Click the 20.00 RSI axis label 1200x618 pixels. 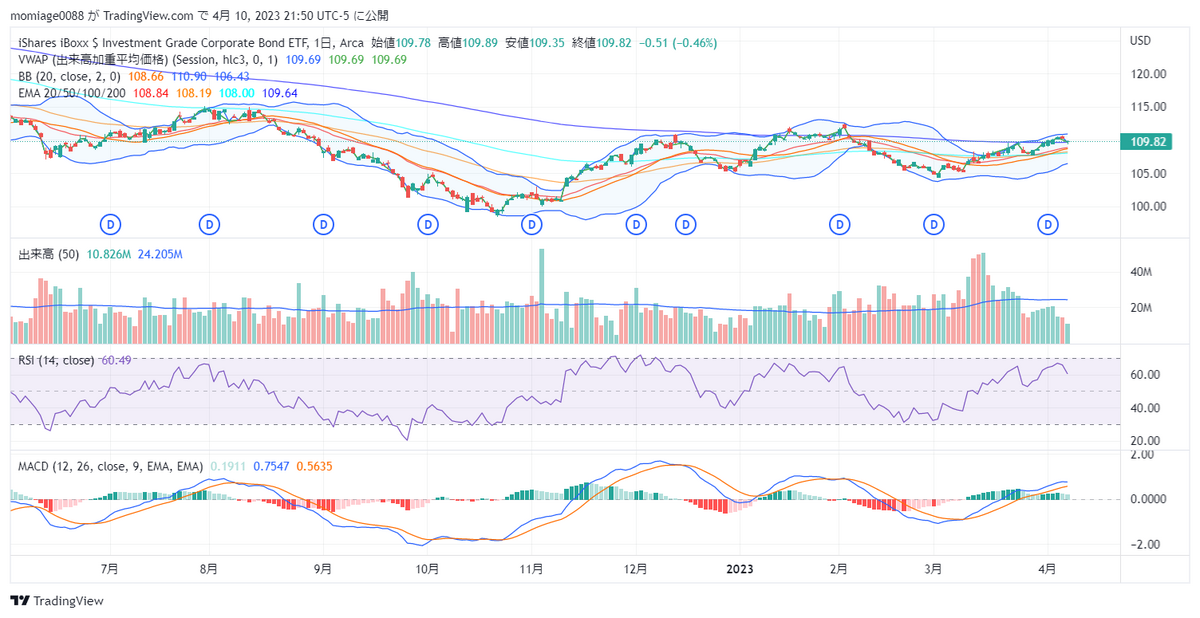coord(1145,441)
